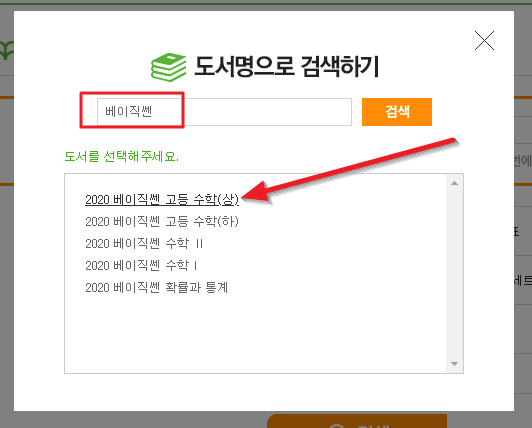
Task: Select 2020 베이직쎈 고등 수학(하)
Action: (x=162, y=222)
